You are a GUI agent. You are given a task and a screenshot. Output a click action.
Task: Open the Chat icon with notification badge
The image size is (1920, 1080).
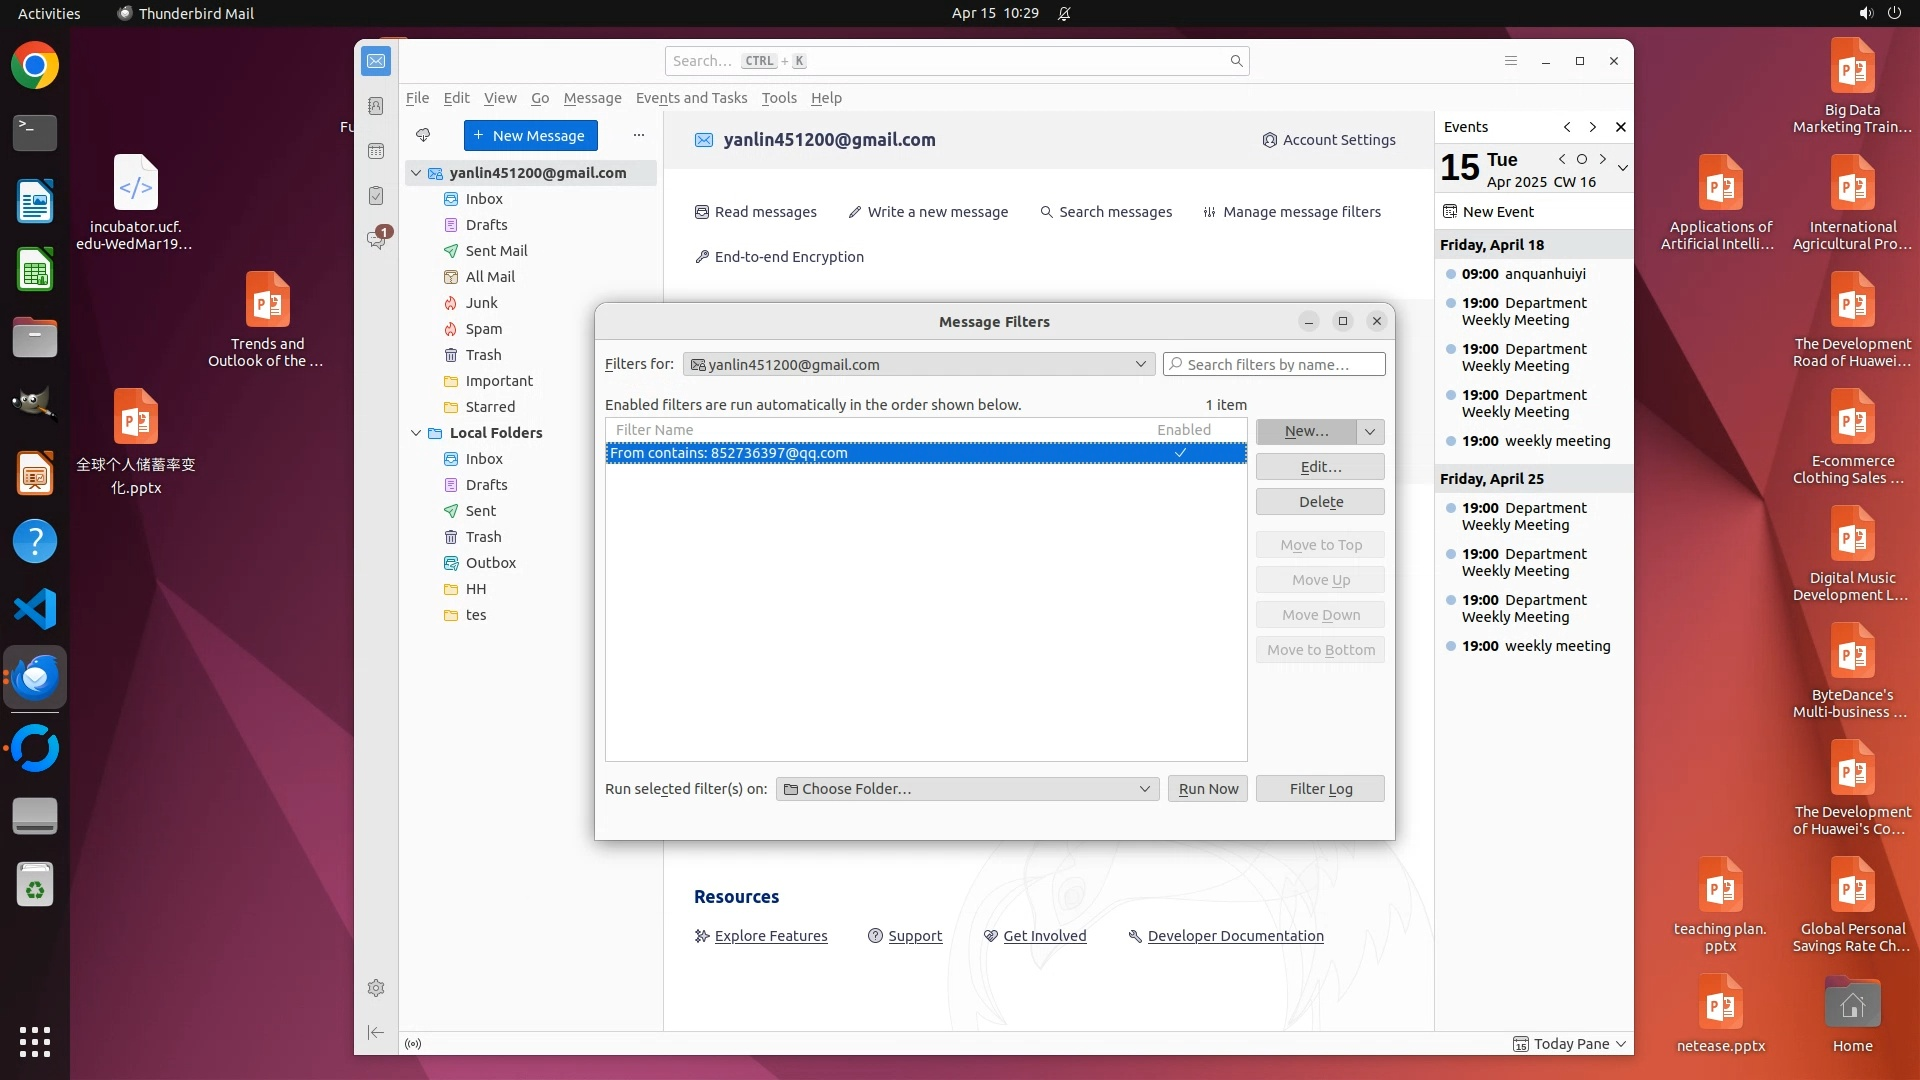[x=376, y=240]
